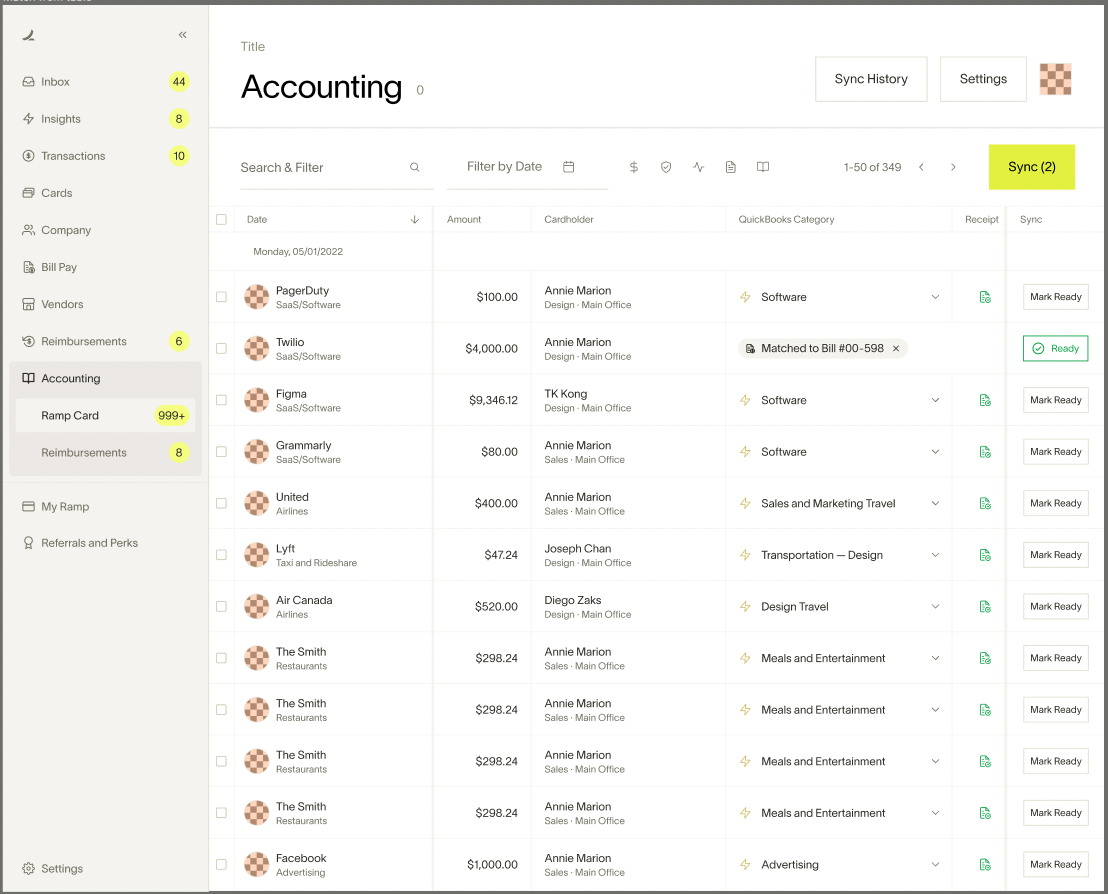Check the Air Canada transaction checkbox
The height and width of the screenshot is (894, 1108).
point(221,606)
